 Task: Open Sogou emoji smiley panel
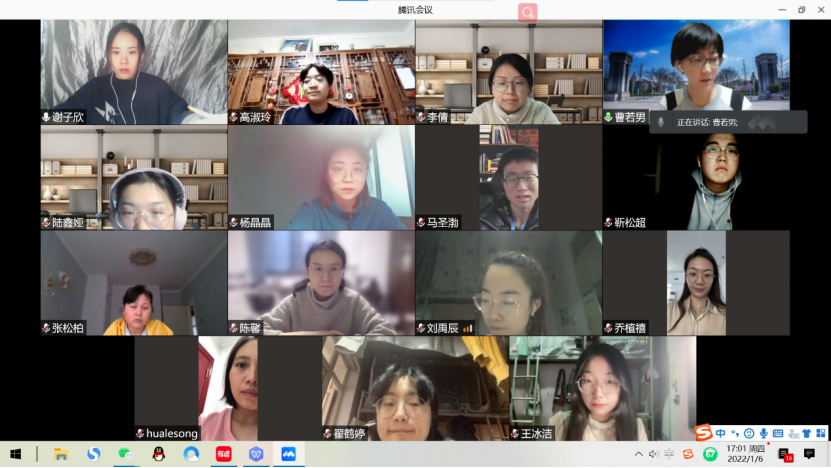749,433
